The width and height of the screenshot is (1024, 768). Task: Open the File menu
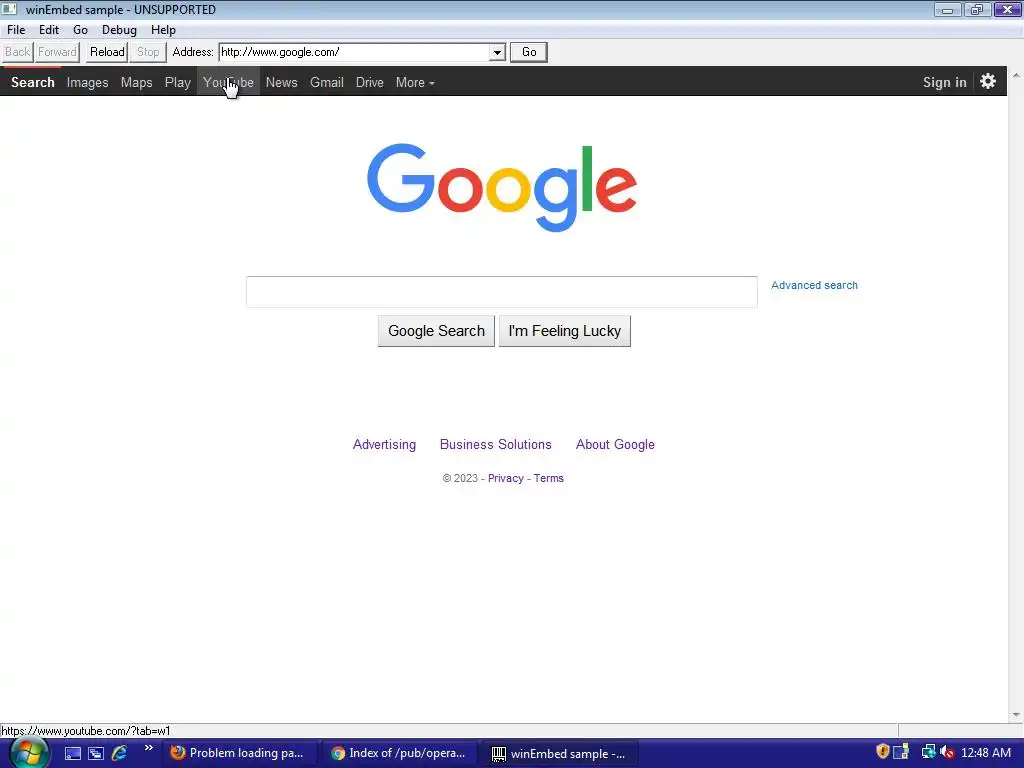[16, 30]
